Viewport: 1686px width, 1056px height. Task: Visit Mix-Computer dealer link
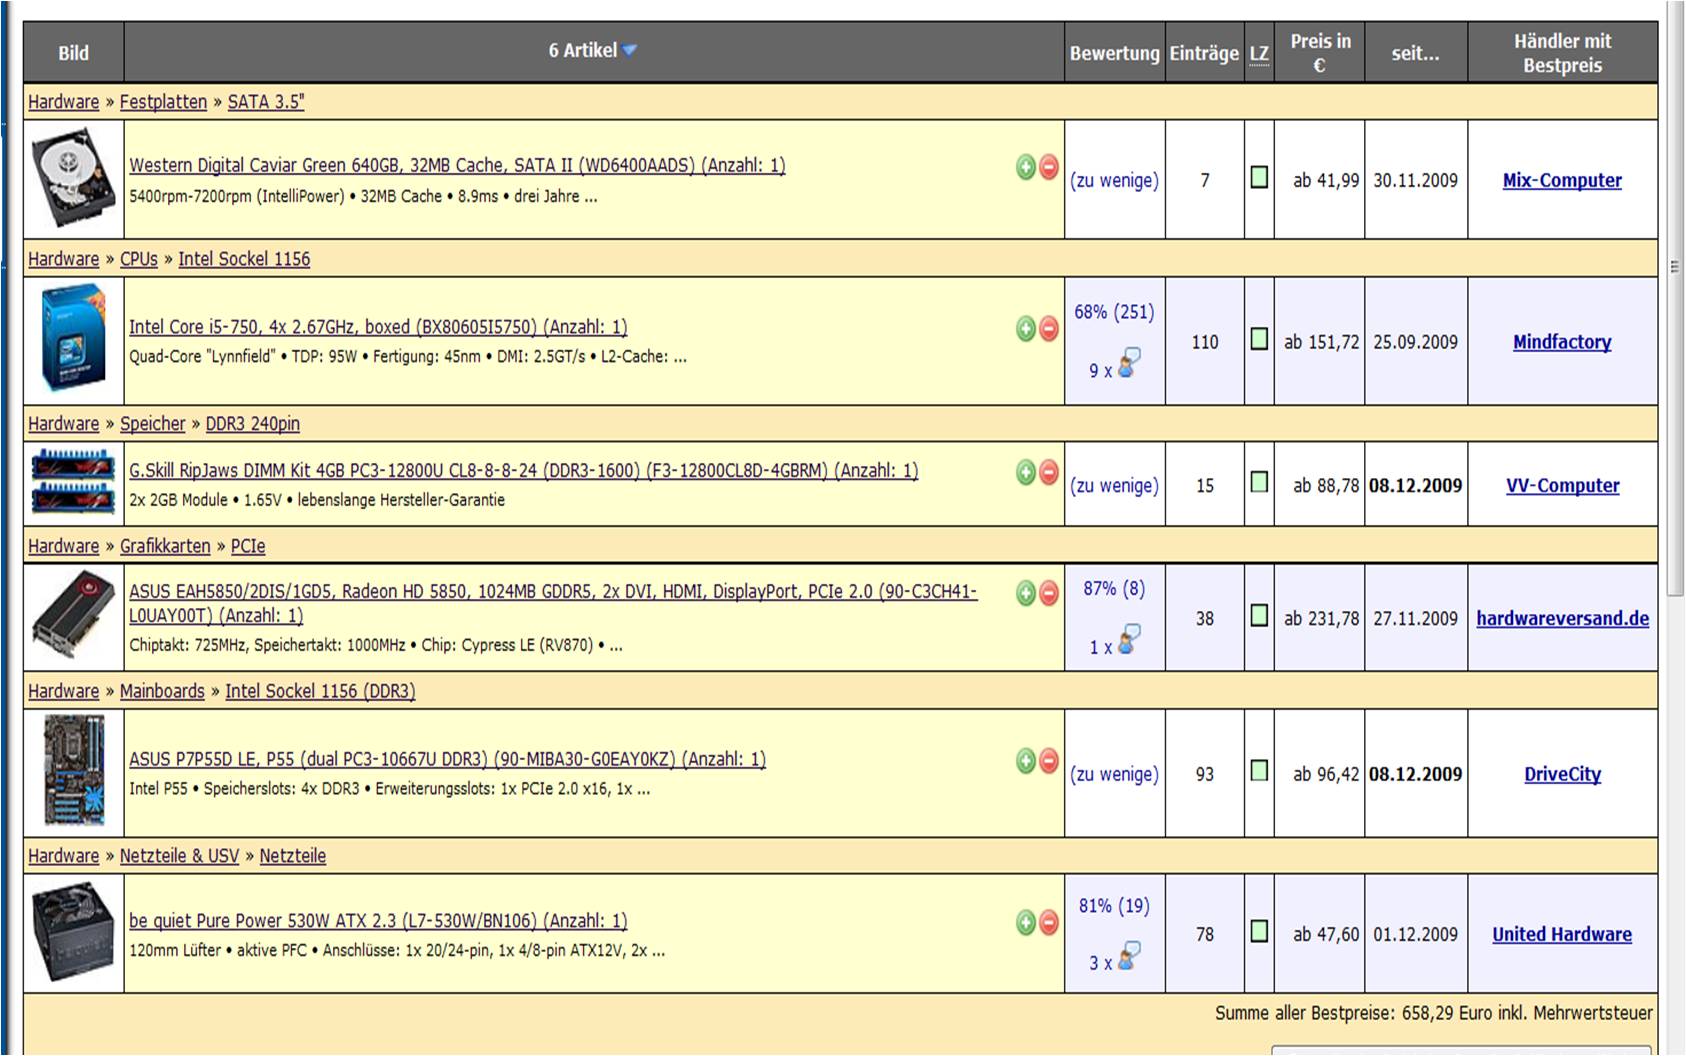(1562, 181)
